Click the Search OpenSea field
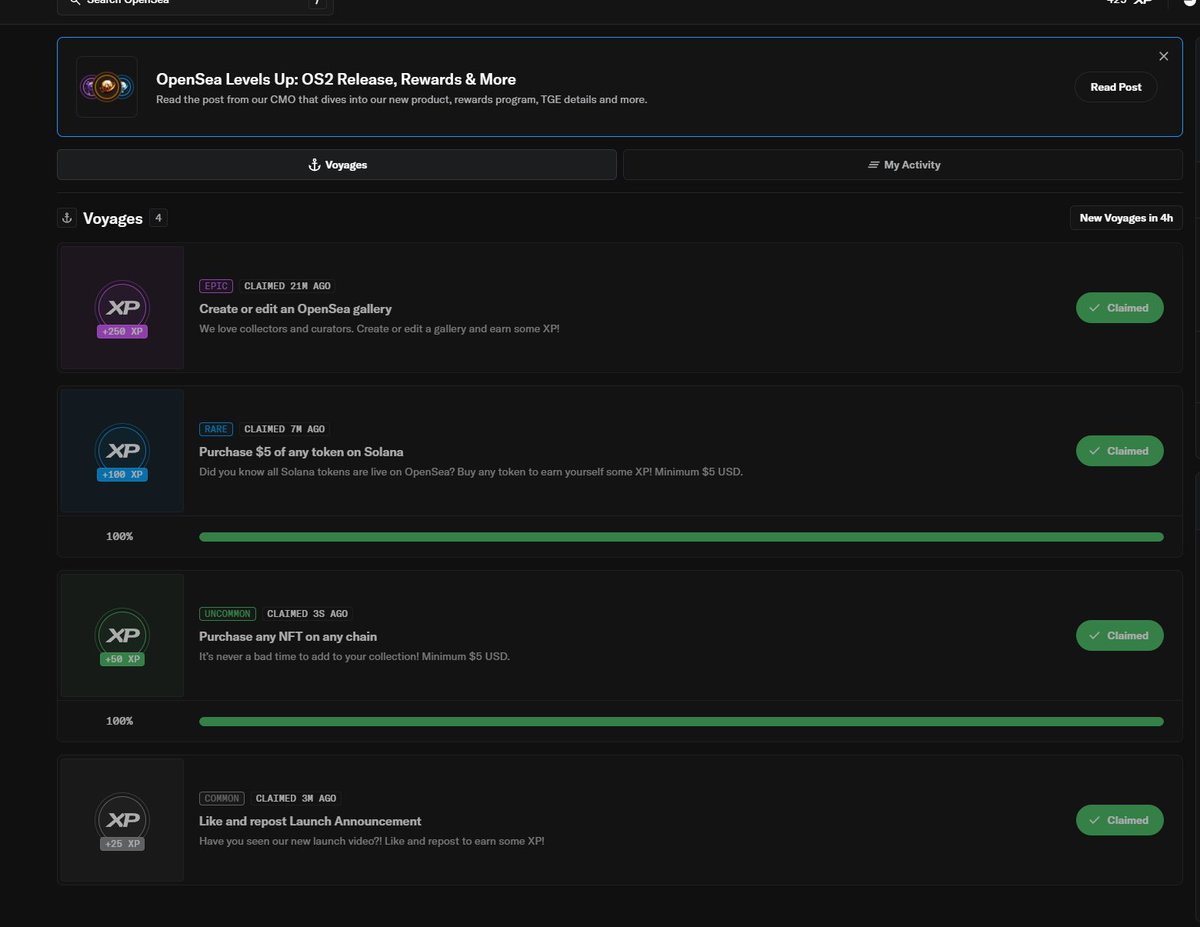Viewport: 1200px width, 927px height. click(195, 4)
